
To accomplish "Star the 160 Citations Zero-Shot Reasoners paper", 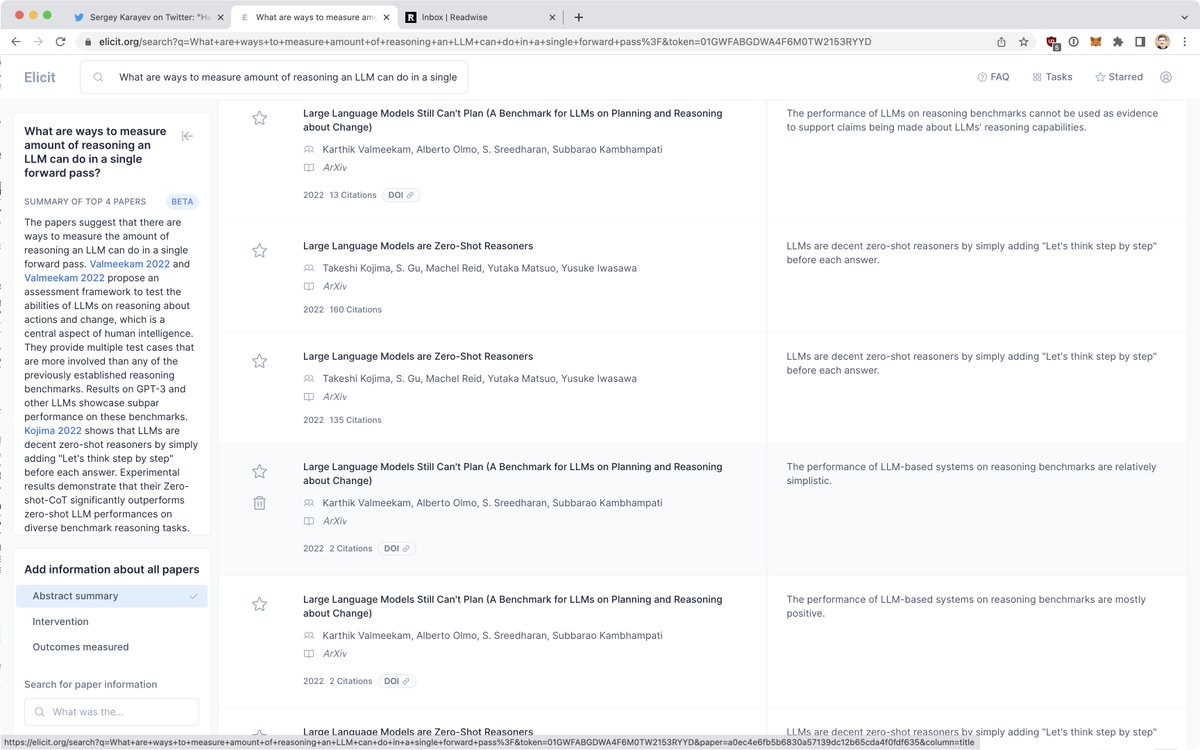I will pos(259,251).
